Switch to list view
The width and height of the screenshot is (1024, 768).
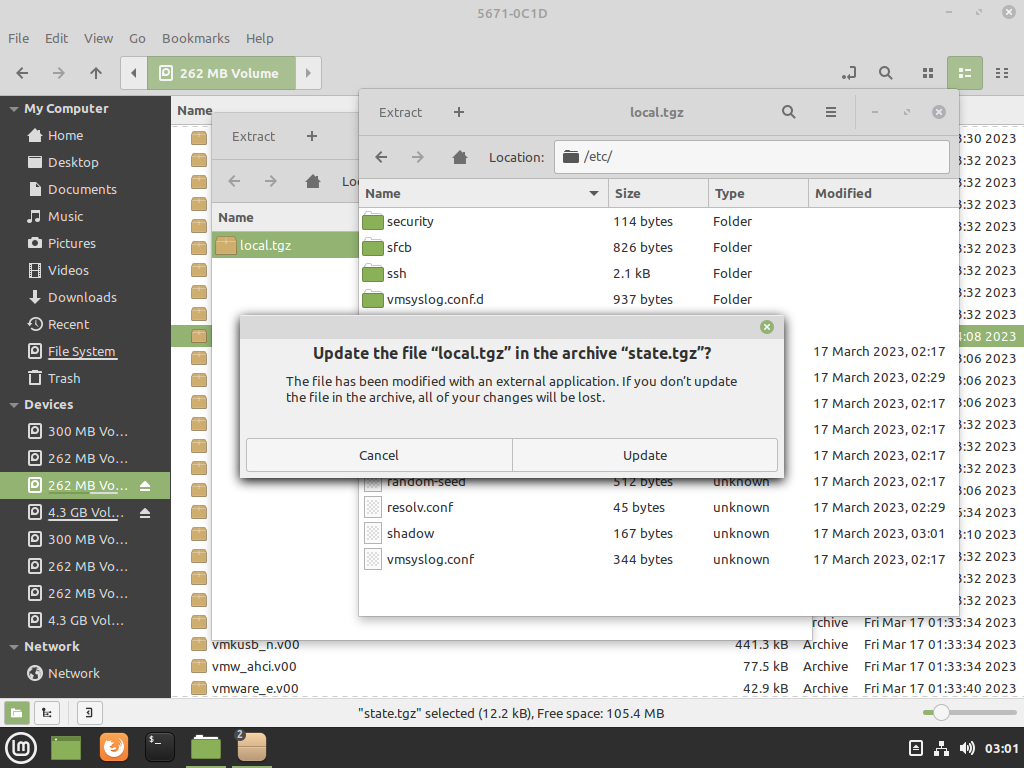pos(965,73)
